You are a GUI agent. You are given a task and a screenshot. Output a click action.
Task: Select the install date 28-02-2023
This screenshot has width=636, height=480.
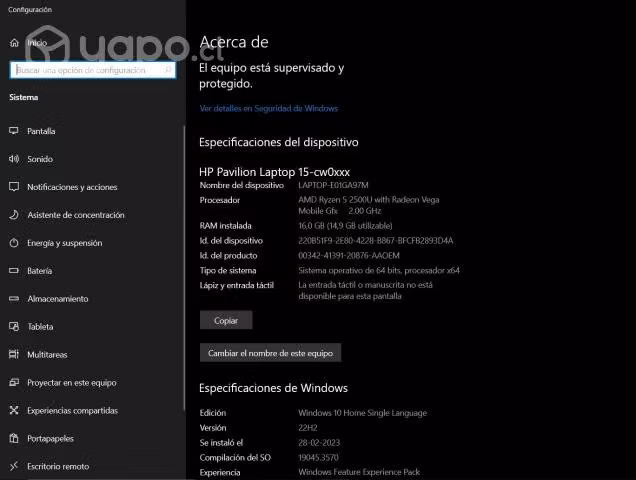319,443
